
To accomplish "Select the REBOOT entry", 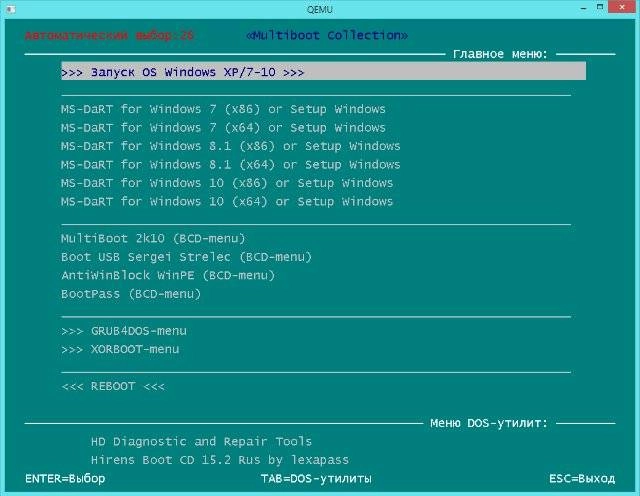I will 113,386.
